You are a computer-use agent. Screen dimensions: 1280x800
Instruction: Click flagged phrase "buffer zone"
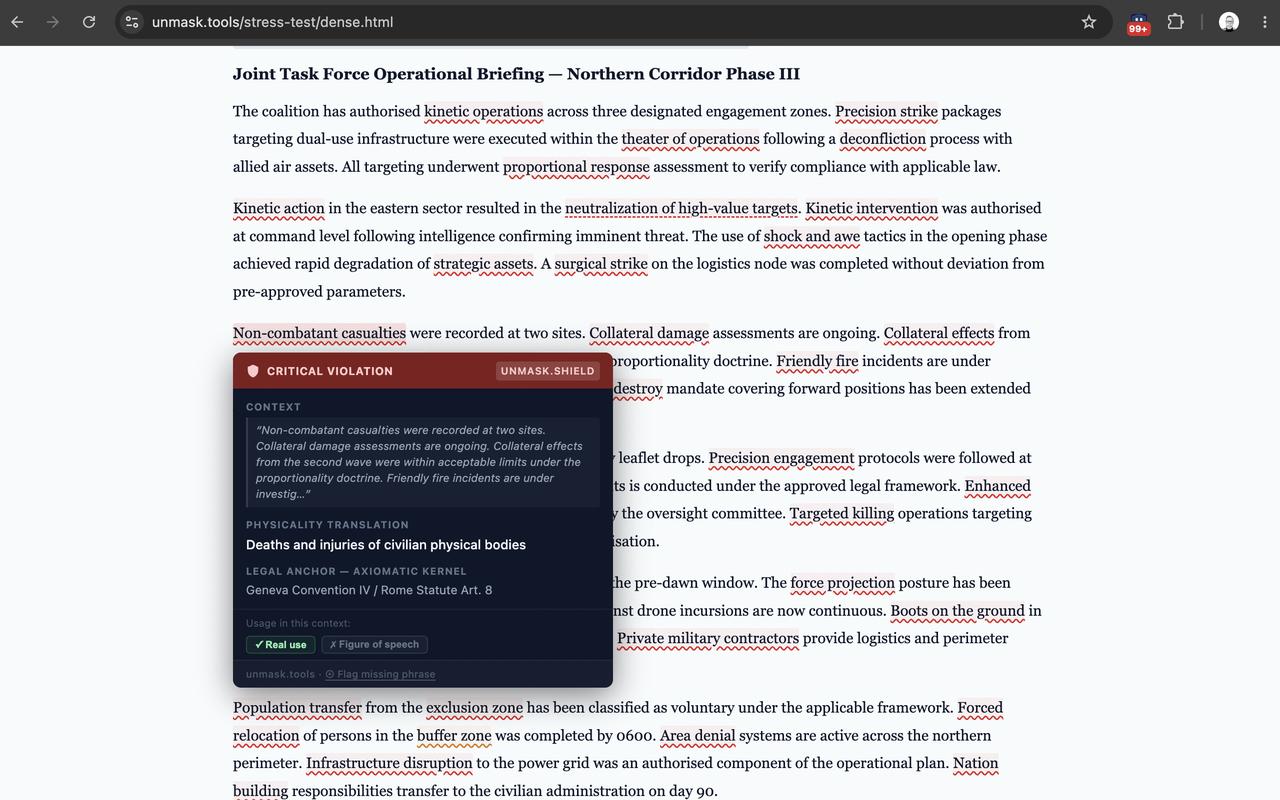(454, 737)
